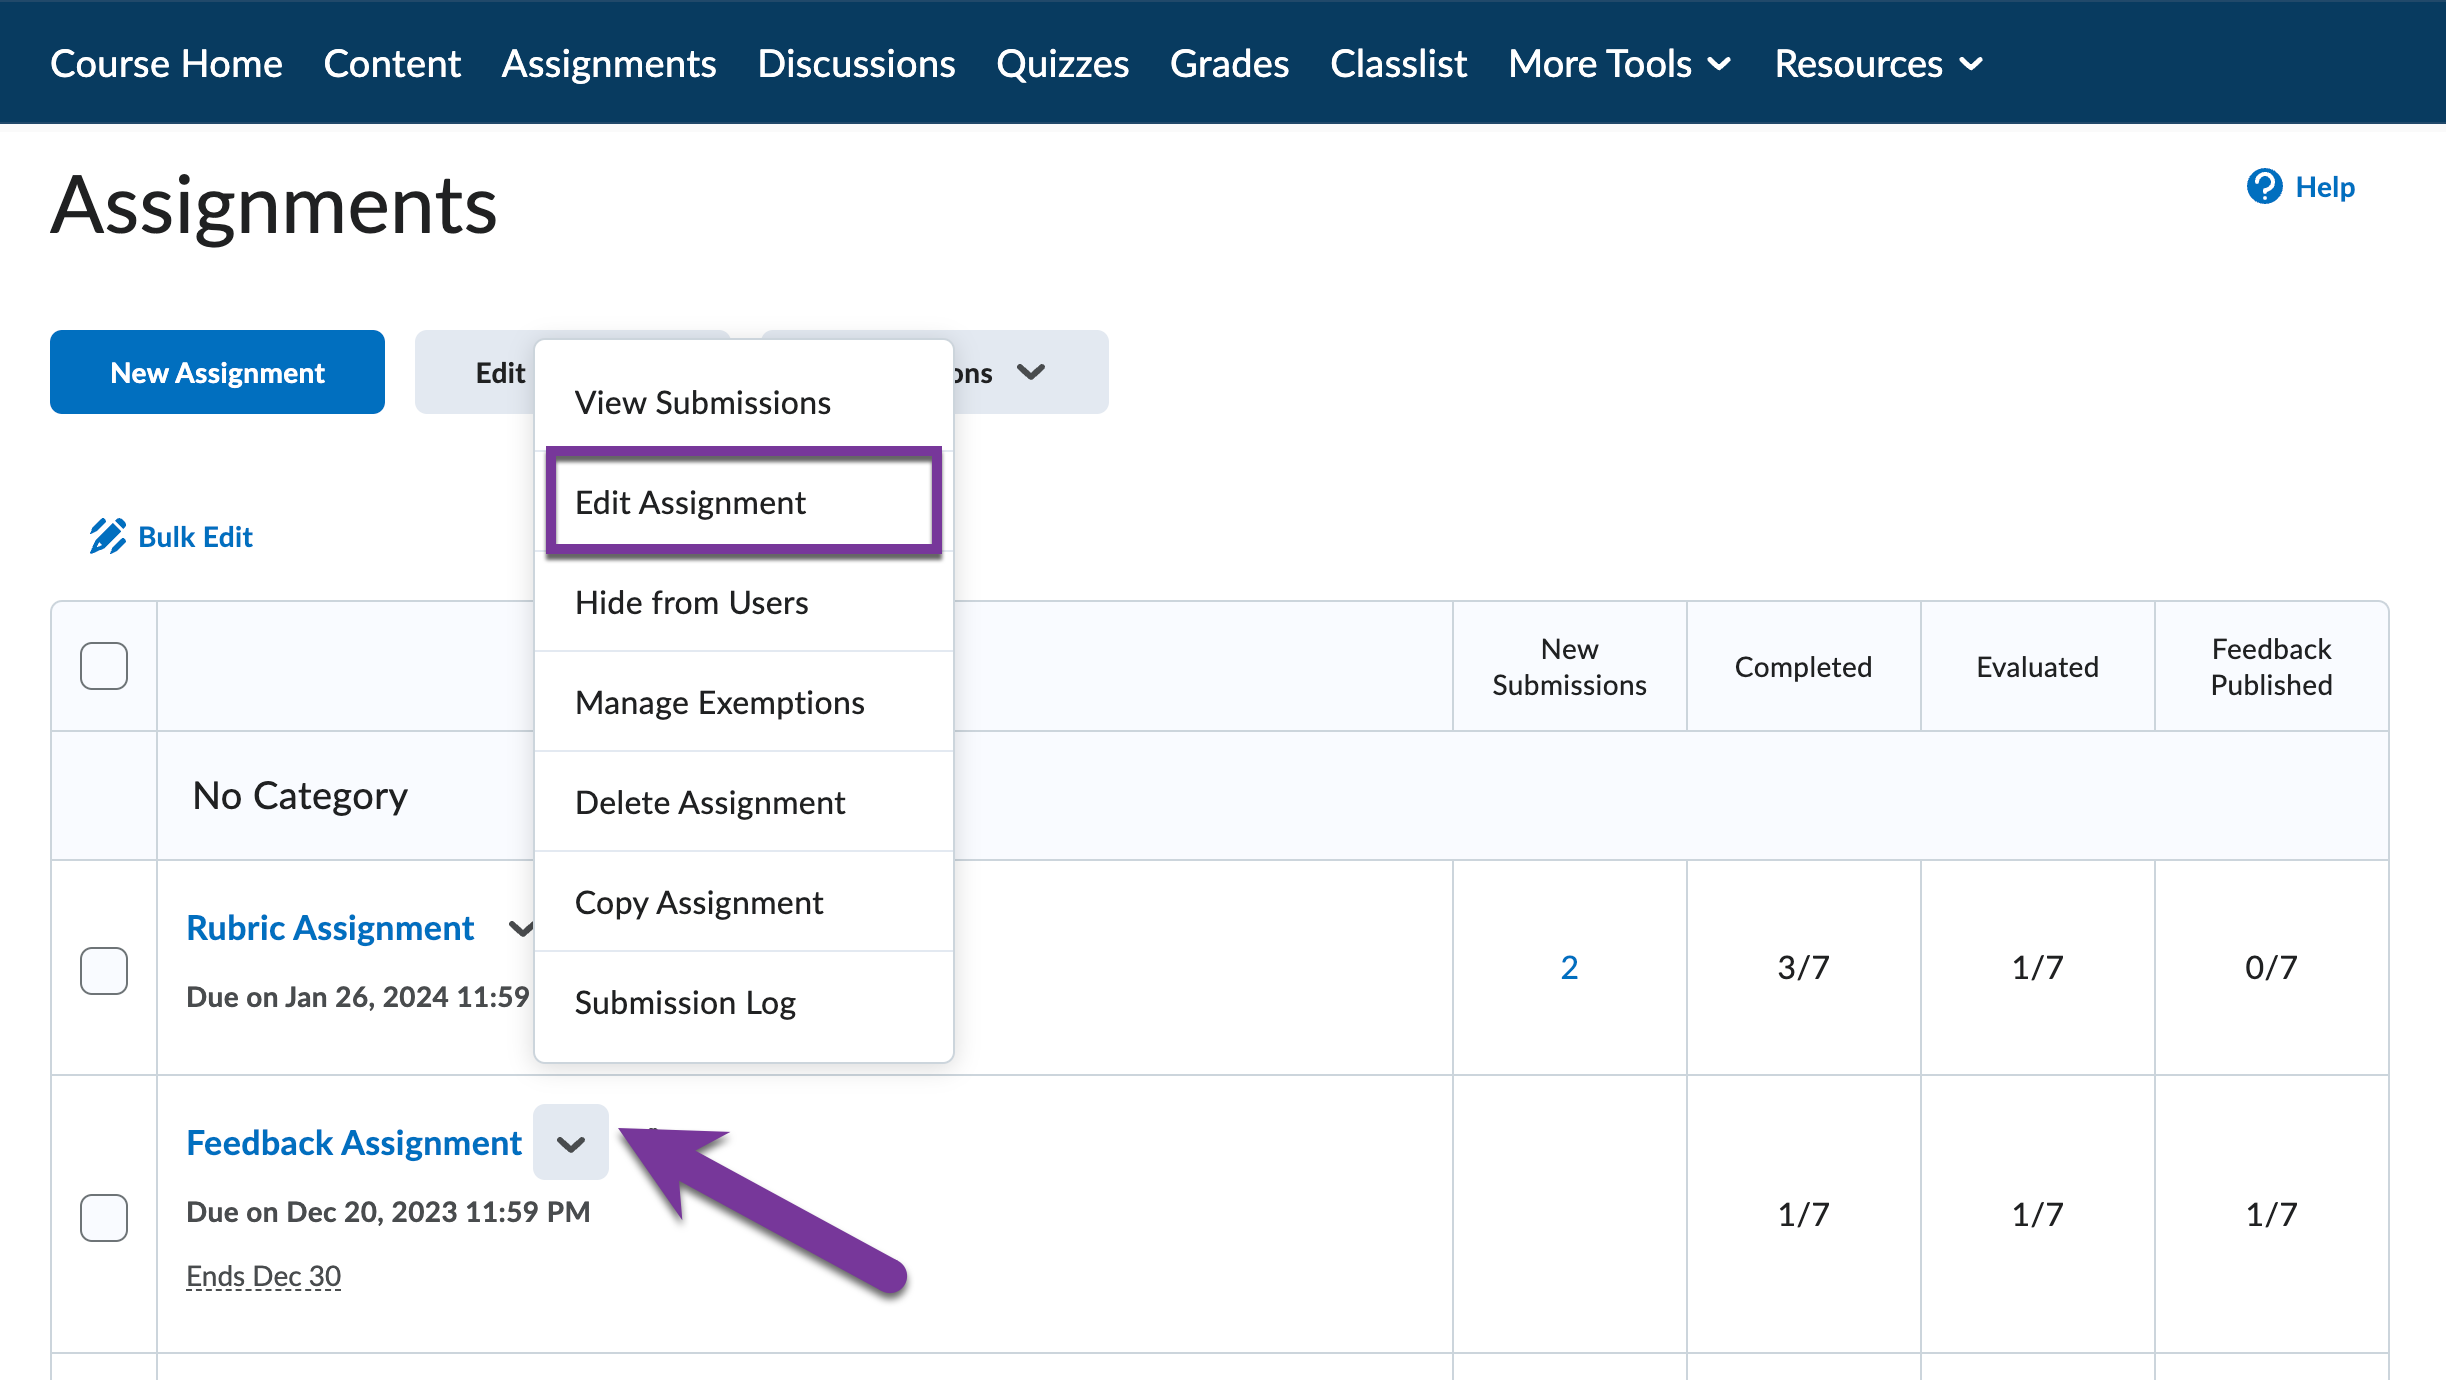Click the Bulk Edit pencil icon
Screen dimensions: 2446x1380
point(109,535)
